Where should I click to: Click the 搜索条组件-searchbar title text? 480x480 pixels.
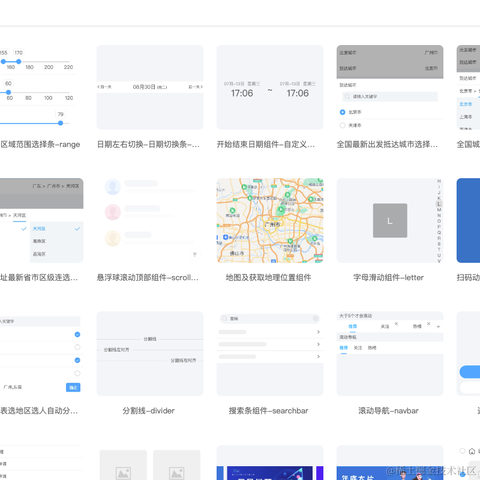[268, 411]
